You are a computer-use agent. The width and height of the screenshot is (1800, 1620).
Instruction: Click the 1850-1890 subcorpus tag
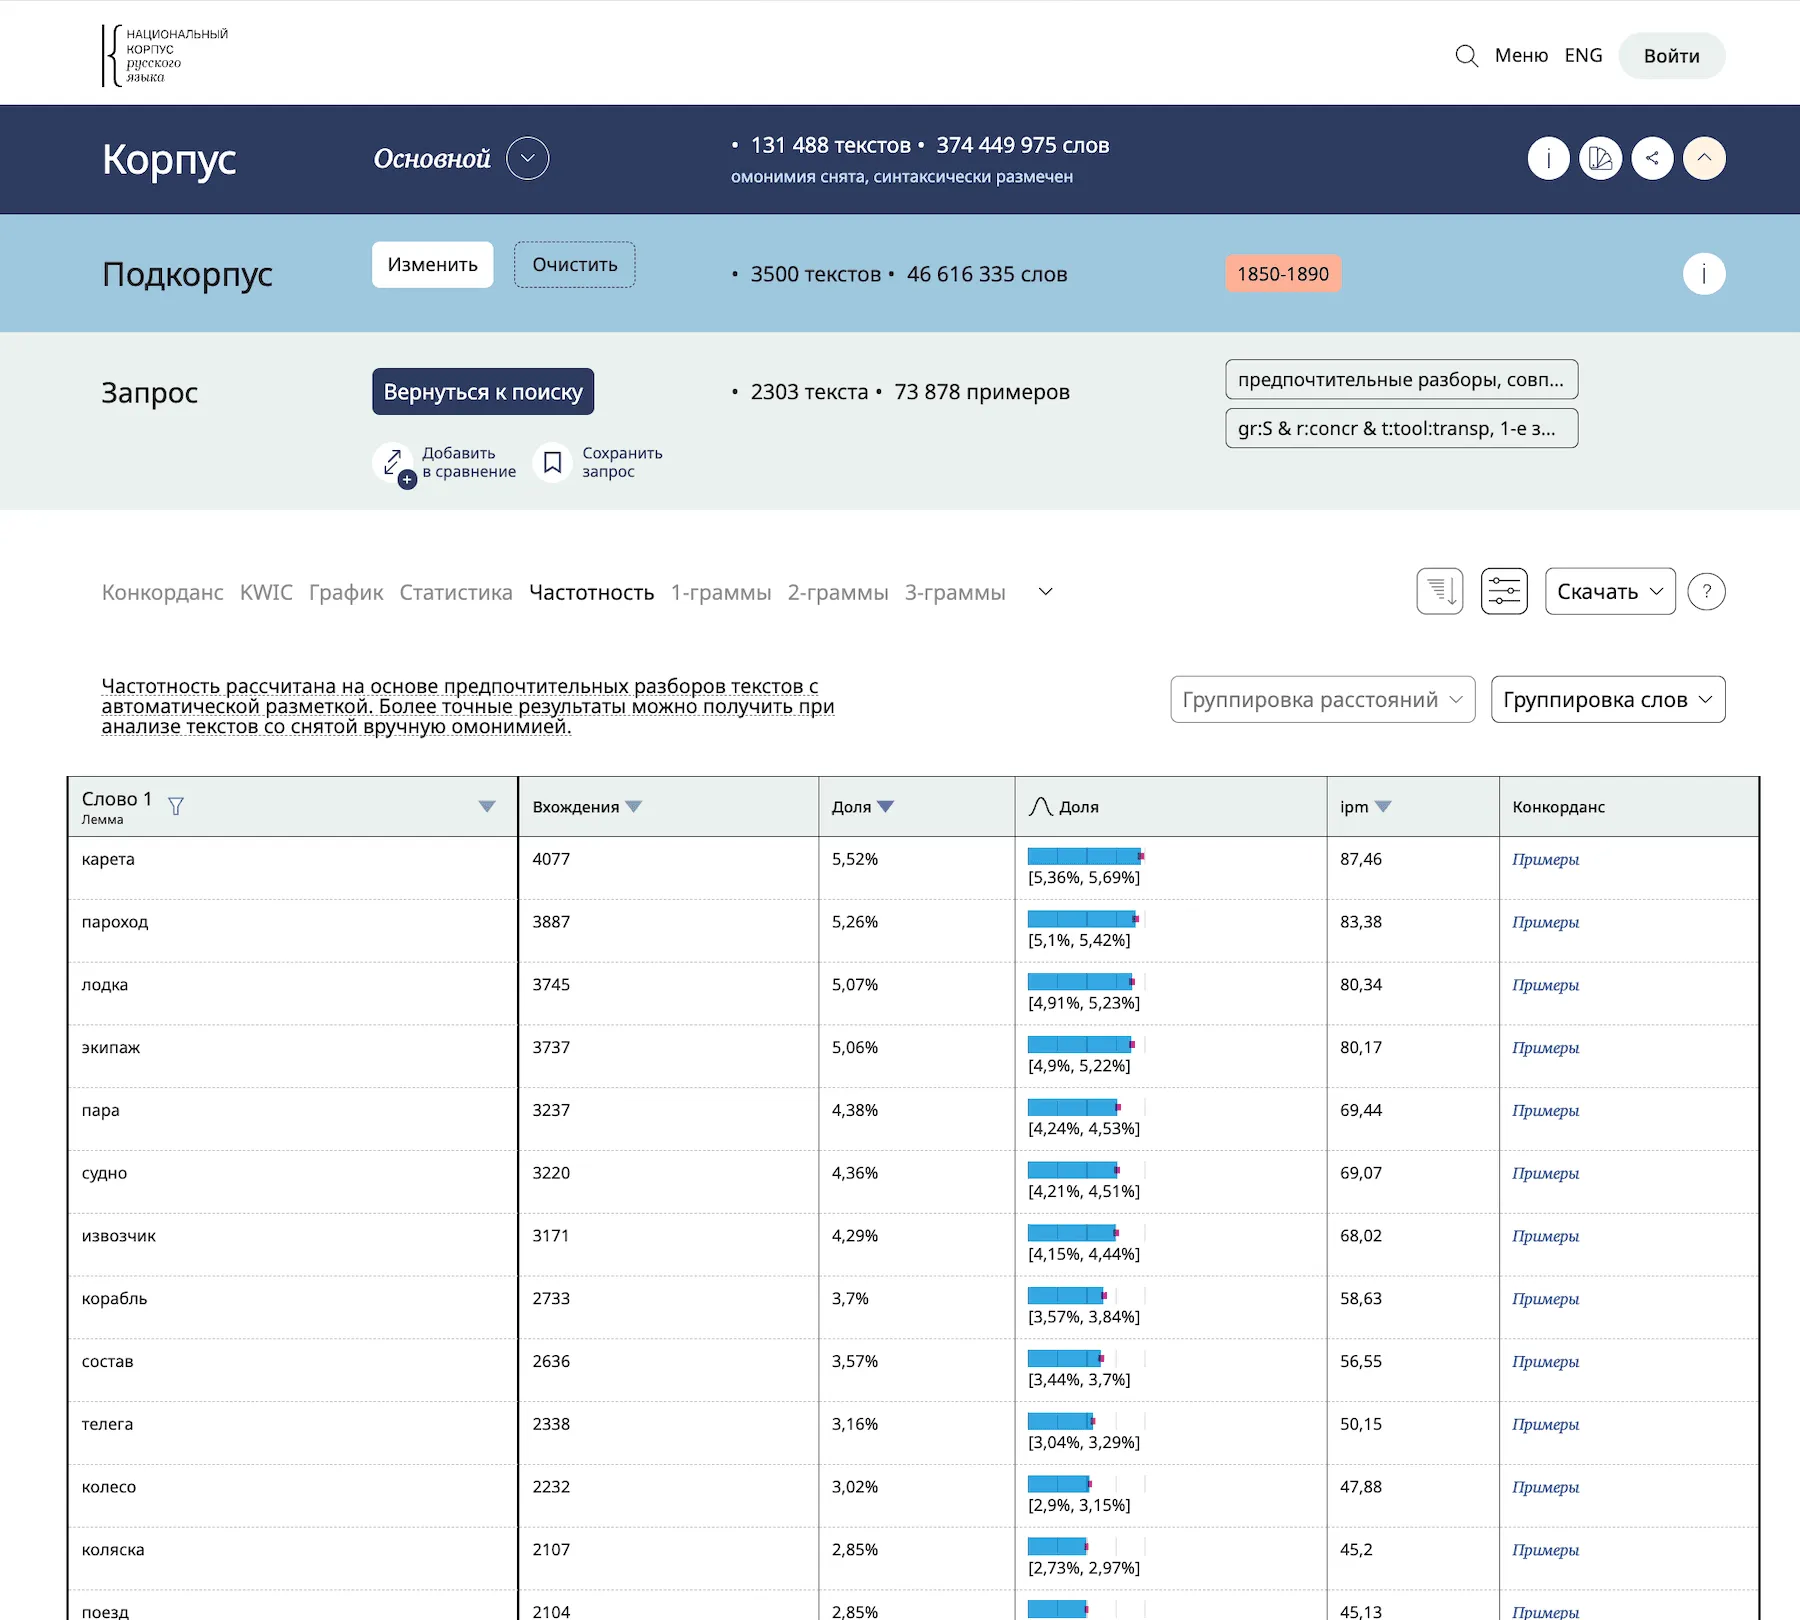point(1283,274)
